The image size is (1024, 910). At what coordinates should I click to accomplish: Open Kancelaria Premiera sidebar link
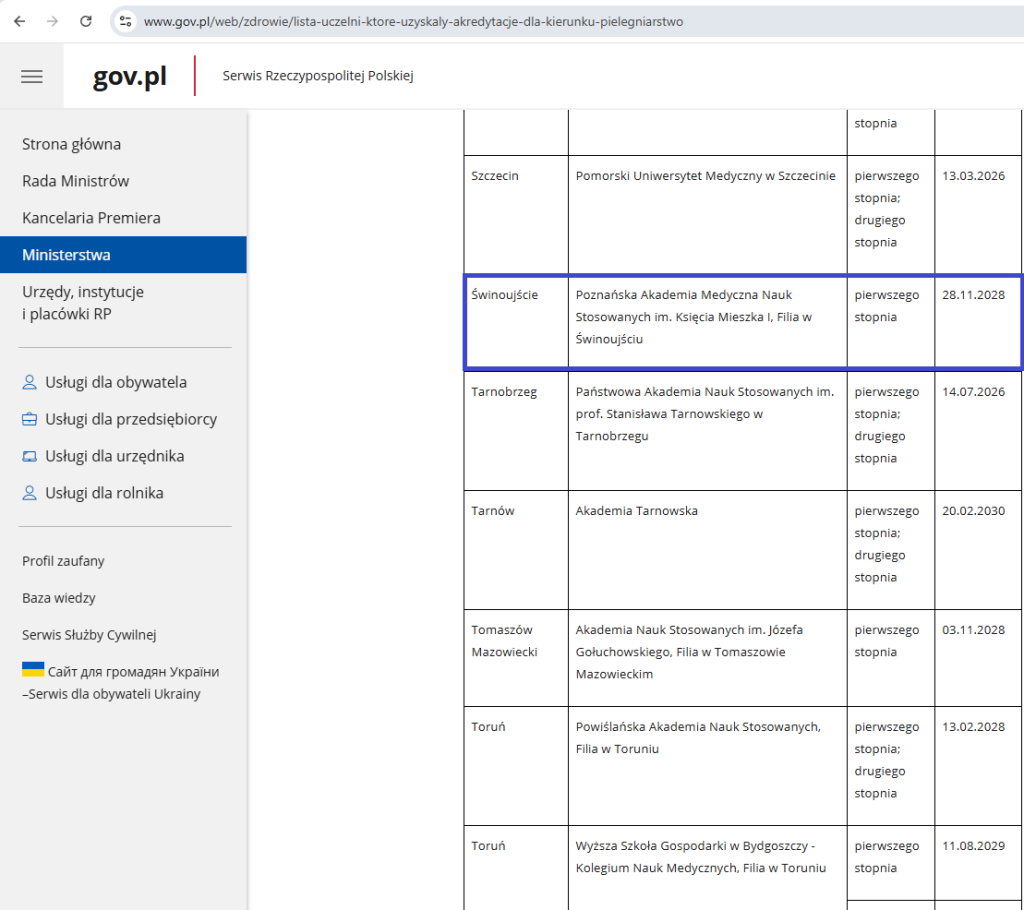(91, 218)
